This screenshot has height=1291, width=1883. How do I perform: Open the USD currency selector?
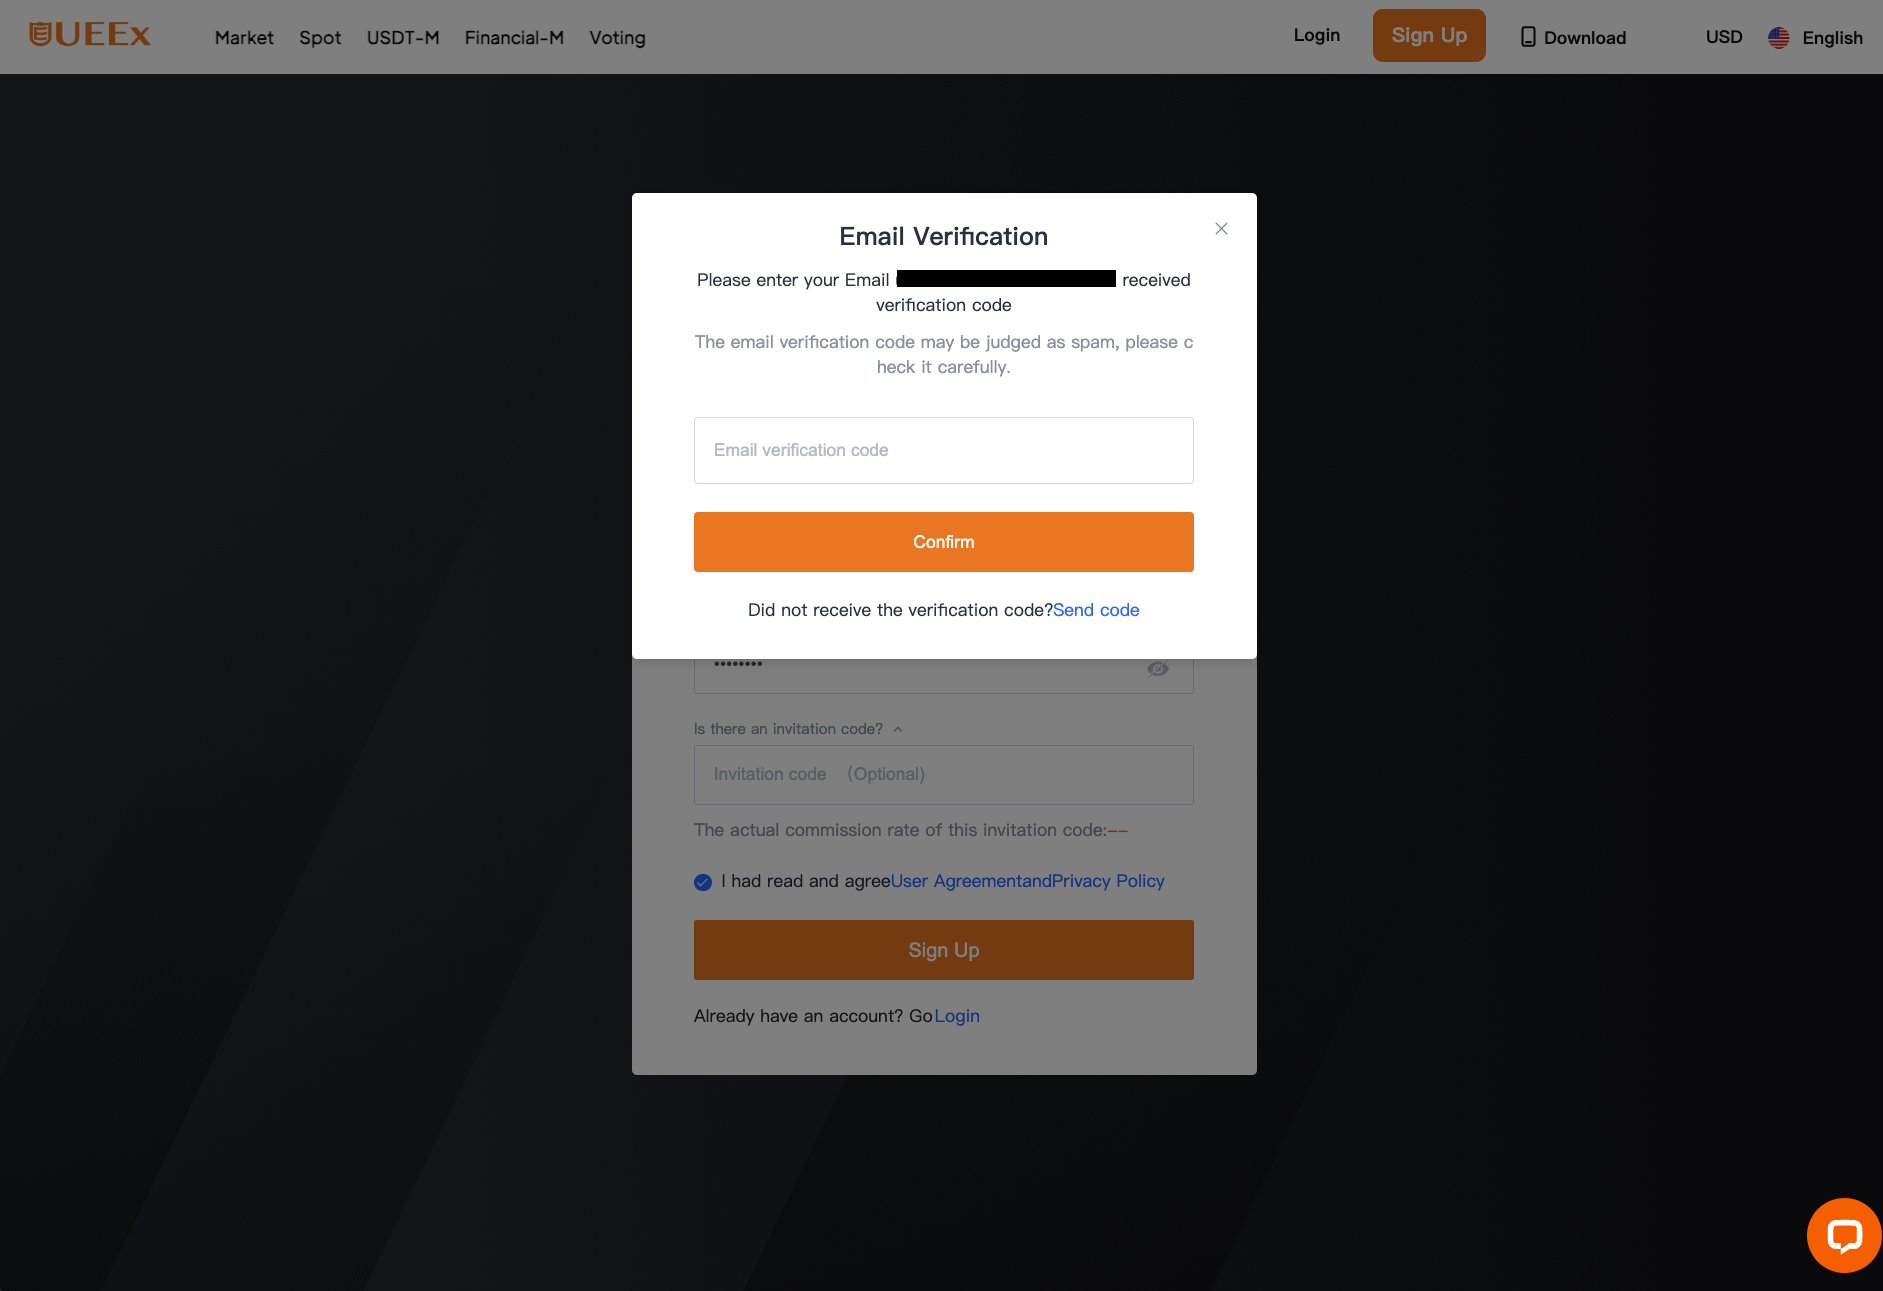pyautogui.click(x=1724, y=37)
